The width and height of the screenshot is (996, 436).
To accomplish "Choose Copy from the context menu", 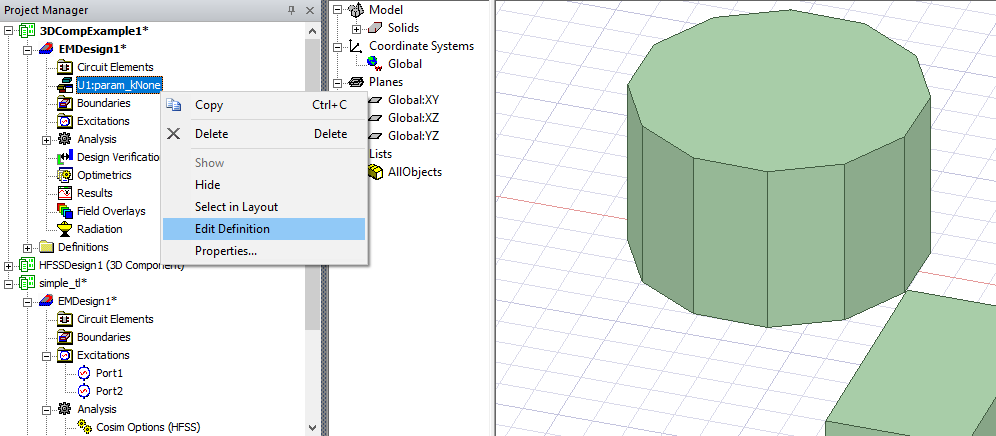I will click(x=264, y=105).
